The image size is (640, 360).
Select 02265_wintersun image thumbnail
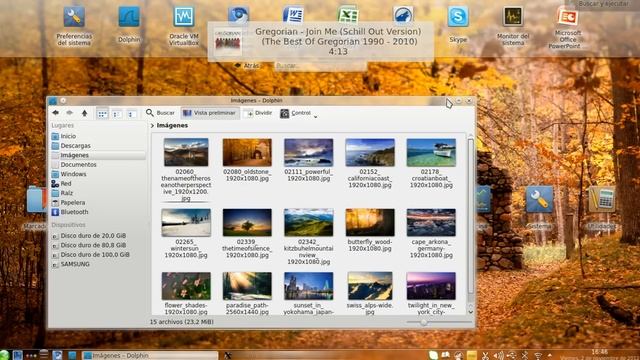[186, 222]
